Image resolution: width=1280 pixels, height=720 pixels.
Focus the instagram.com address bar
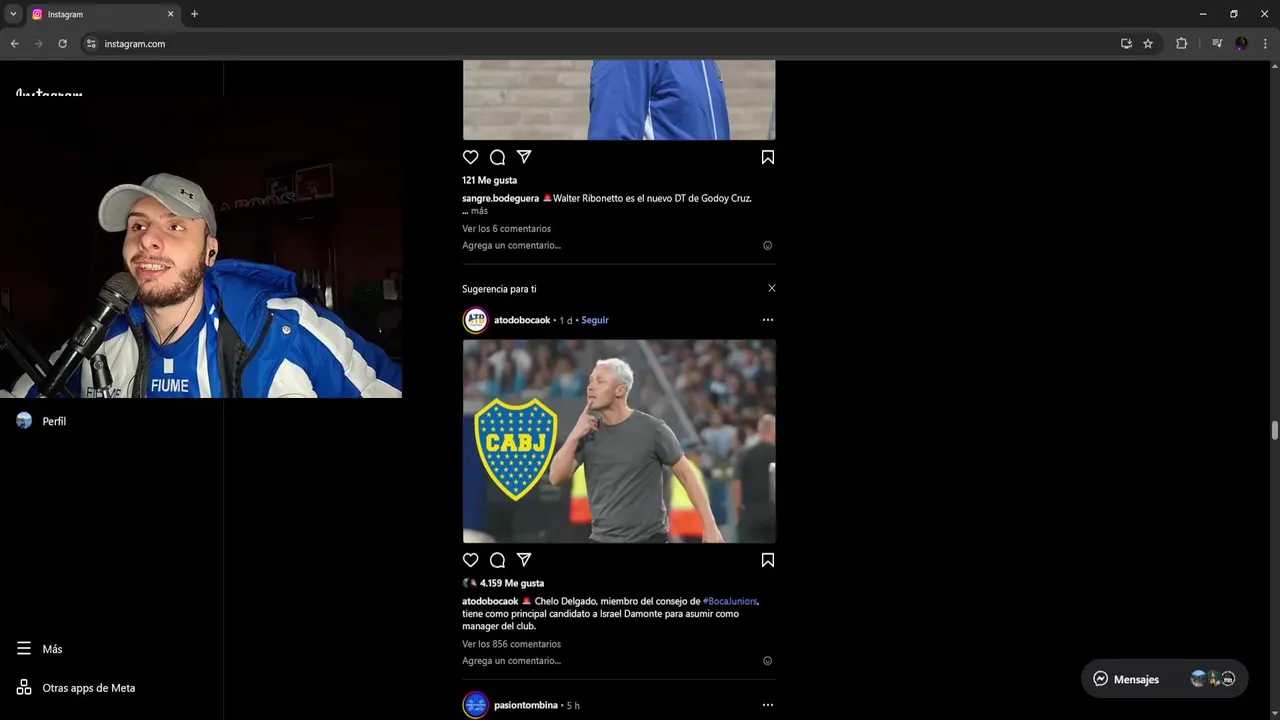pos(600,44)
